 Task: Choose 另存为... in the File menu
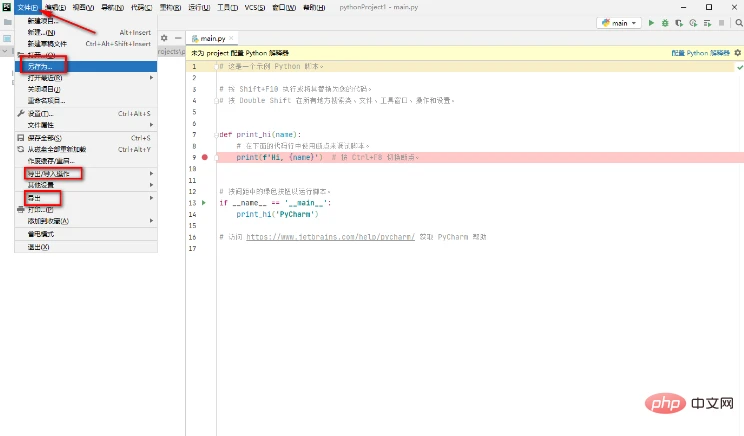coord(42,65)
